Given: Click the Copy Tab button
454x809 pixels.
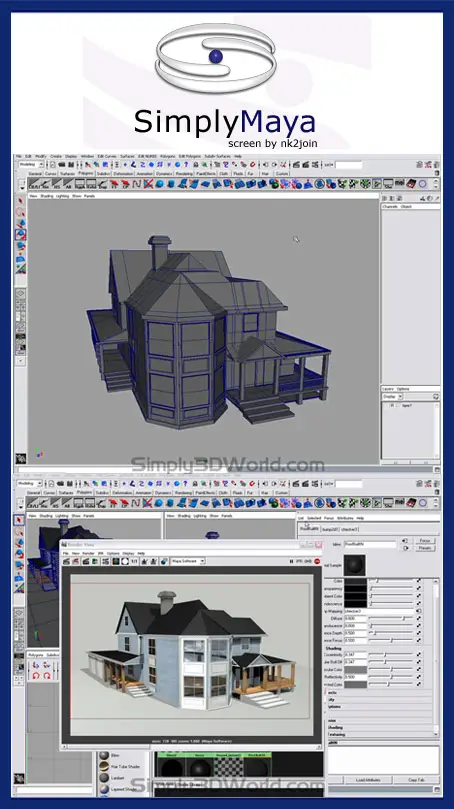Looking at the screenshot, I should pos(416,780).
